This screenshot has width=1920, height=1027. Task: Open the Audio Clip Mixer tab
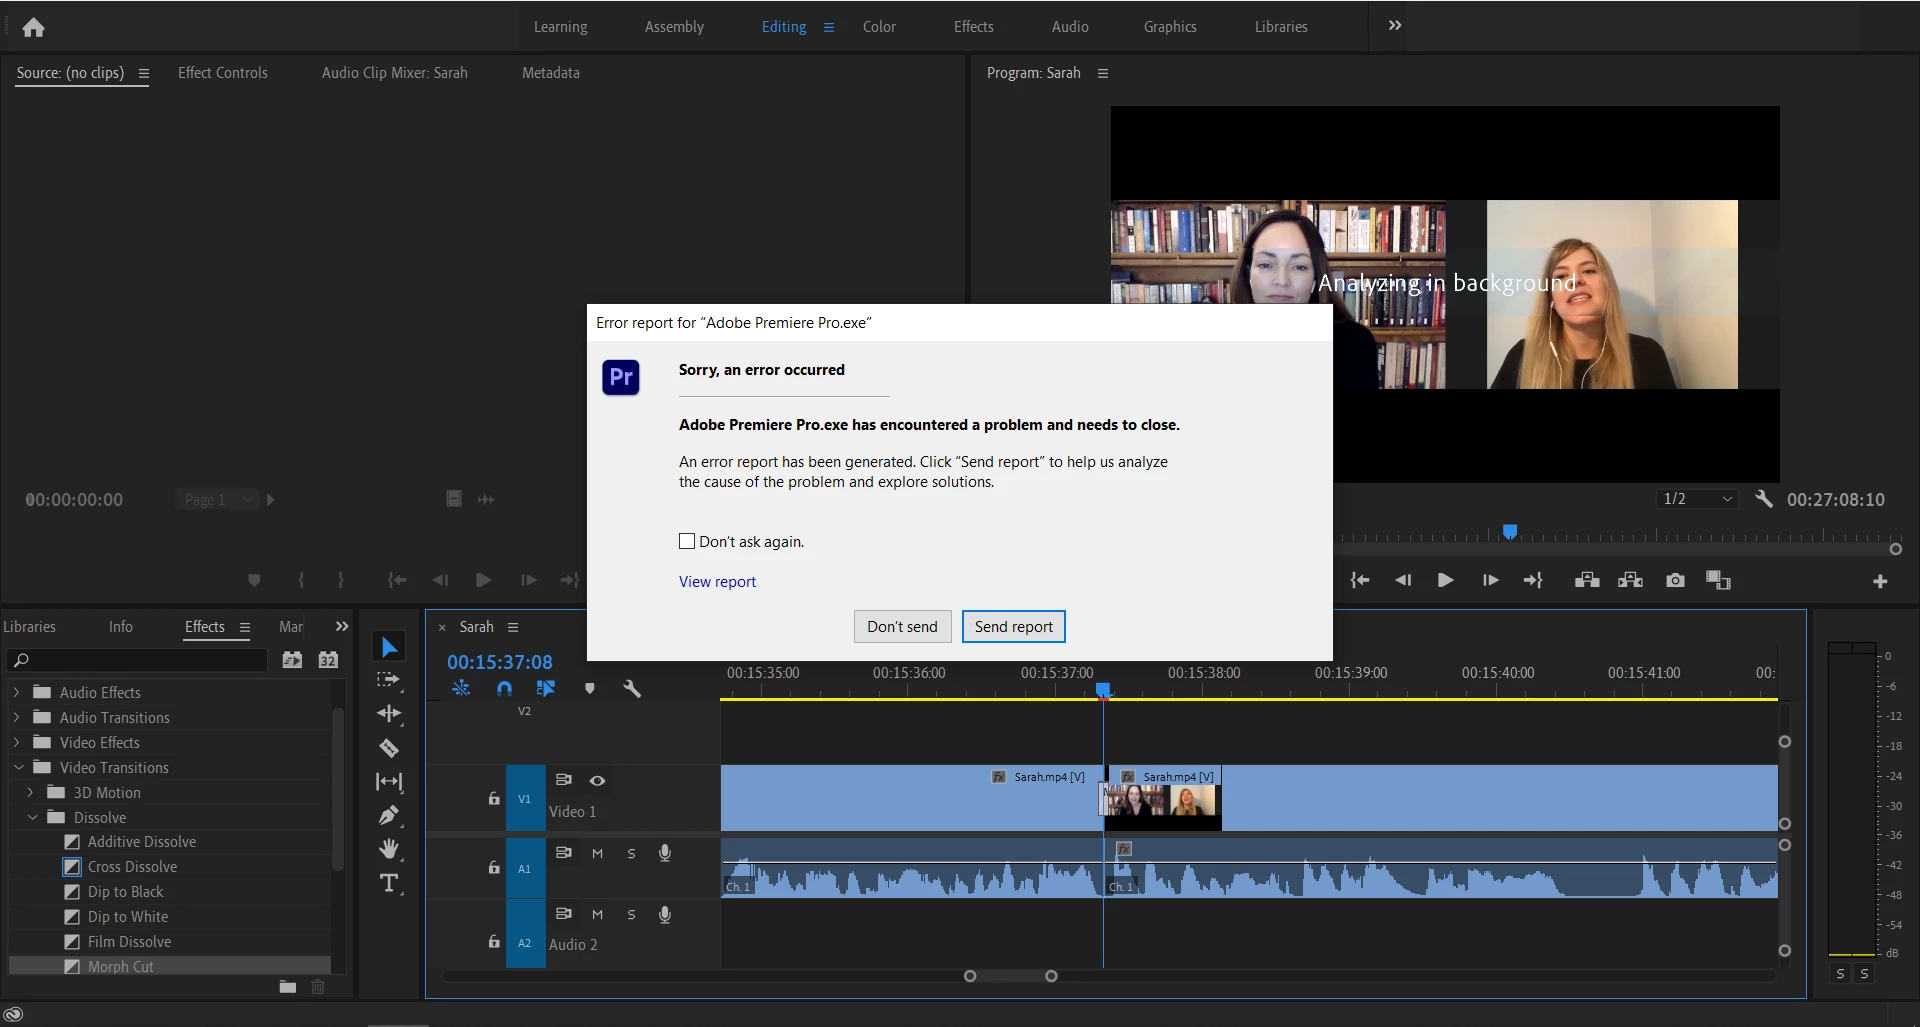coord(395,73)
